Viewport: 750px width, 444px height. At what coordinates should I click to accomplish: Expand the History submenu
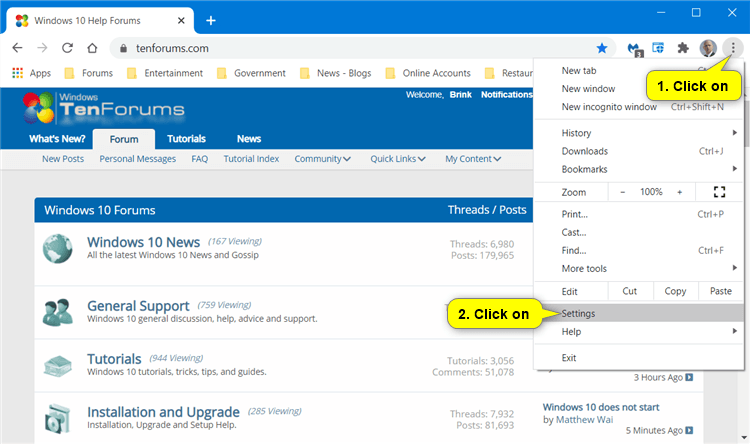coord(639,133)
